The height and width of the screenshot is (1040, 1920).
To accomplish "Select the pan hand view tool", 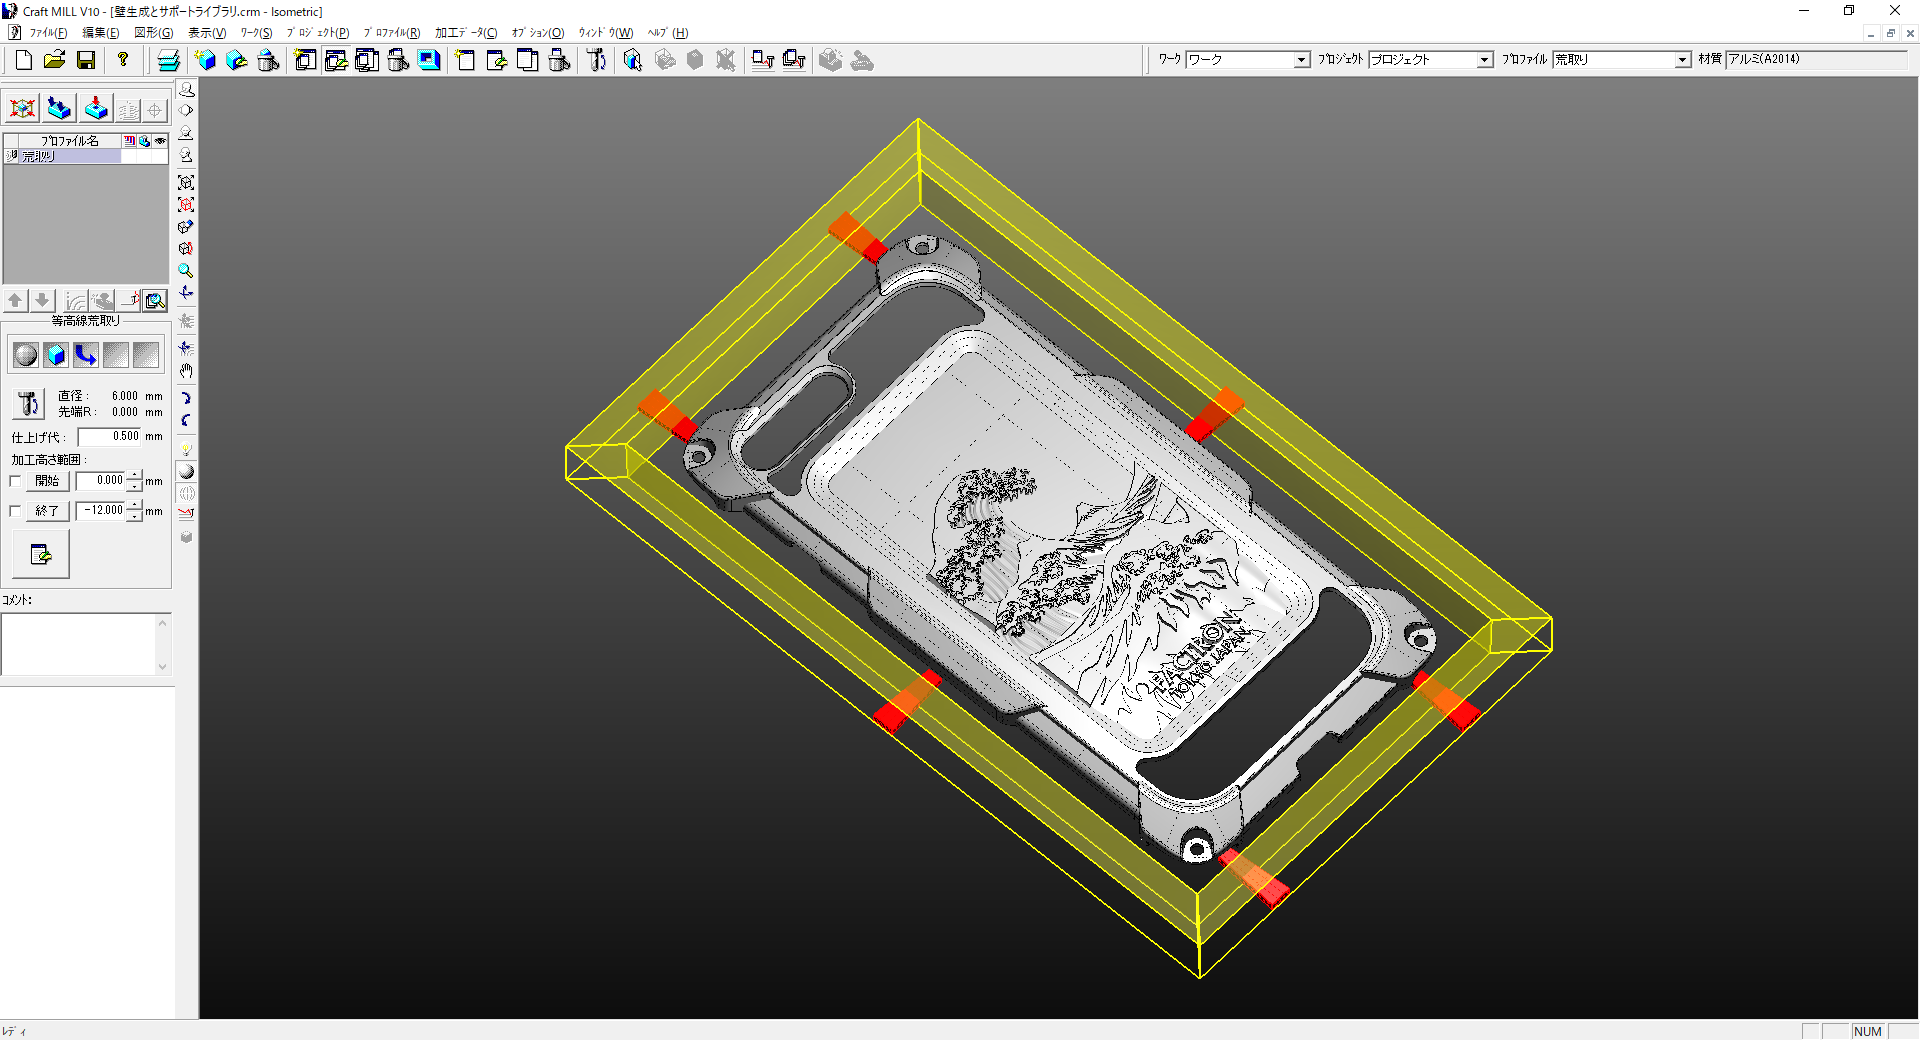I will pos(186,371).
